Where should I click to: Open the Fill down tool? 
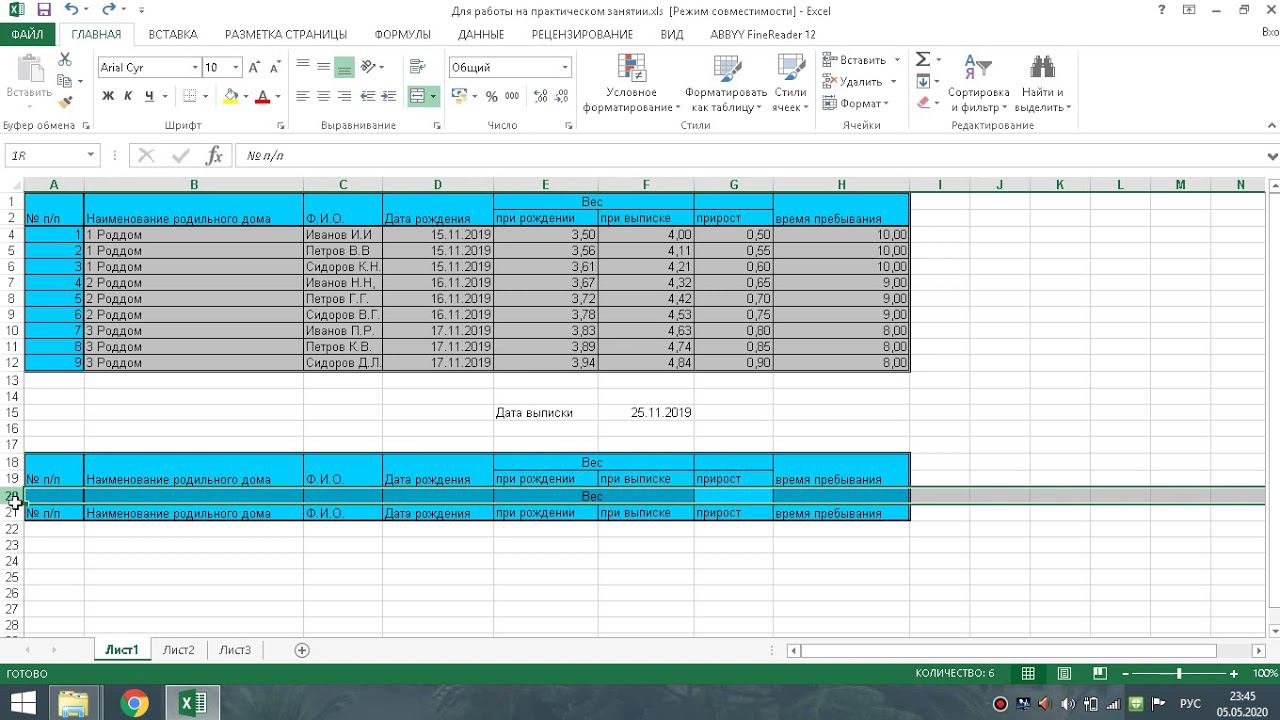[x=923, y=82]
